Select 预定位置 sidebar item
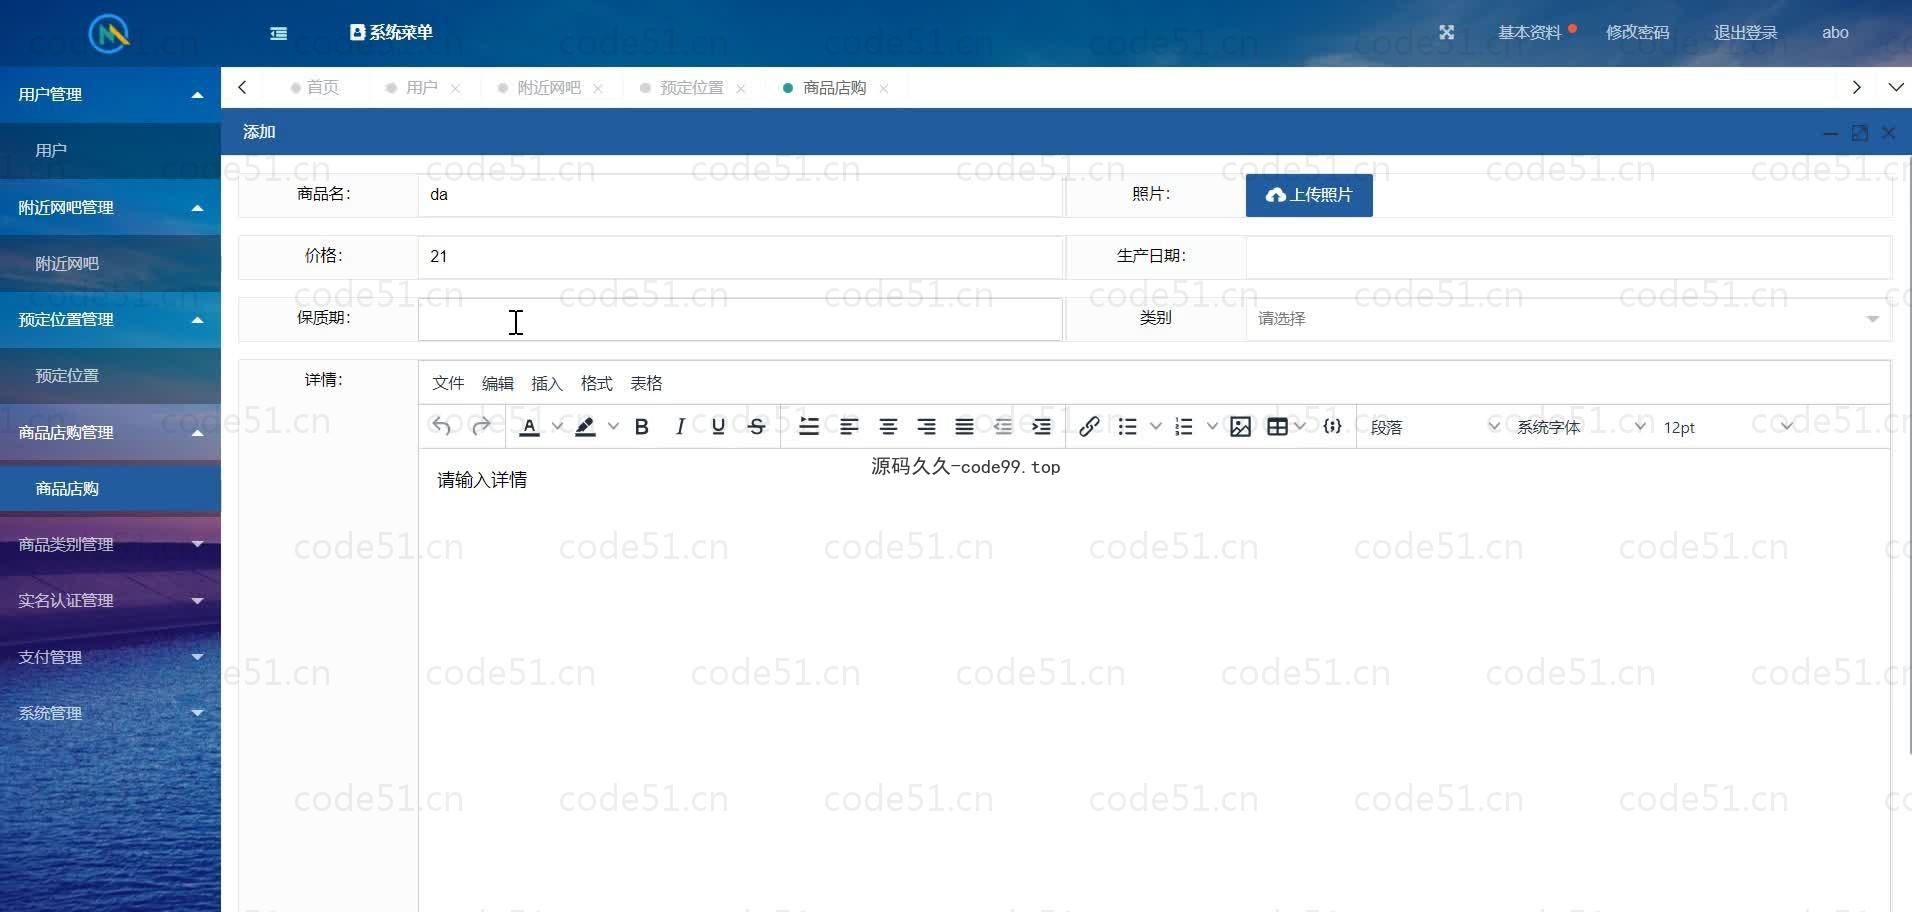This screenshot has height=912, width=1912. coord(110,376)
